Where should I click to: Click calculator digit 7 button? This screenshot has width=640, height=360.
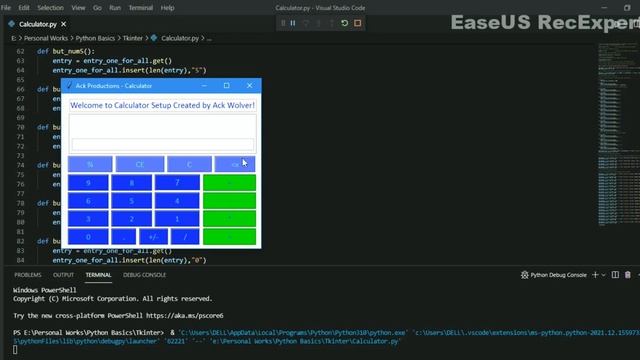(x=177, y=183)
